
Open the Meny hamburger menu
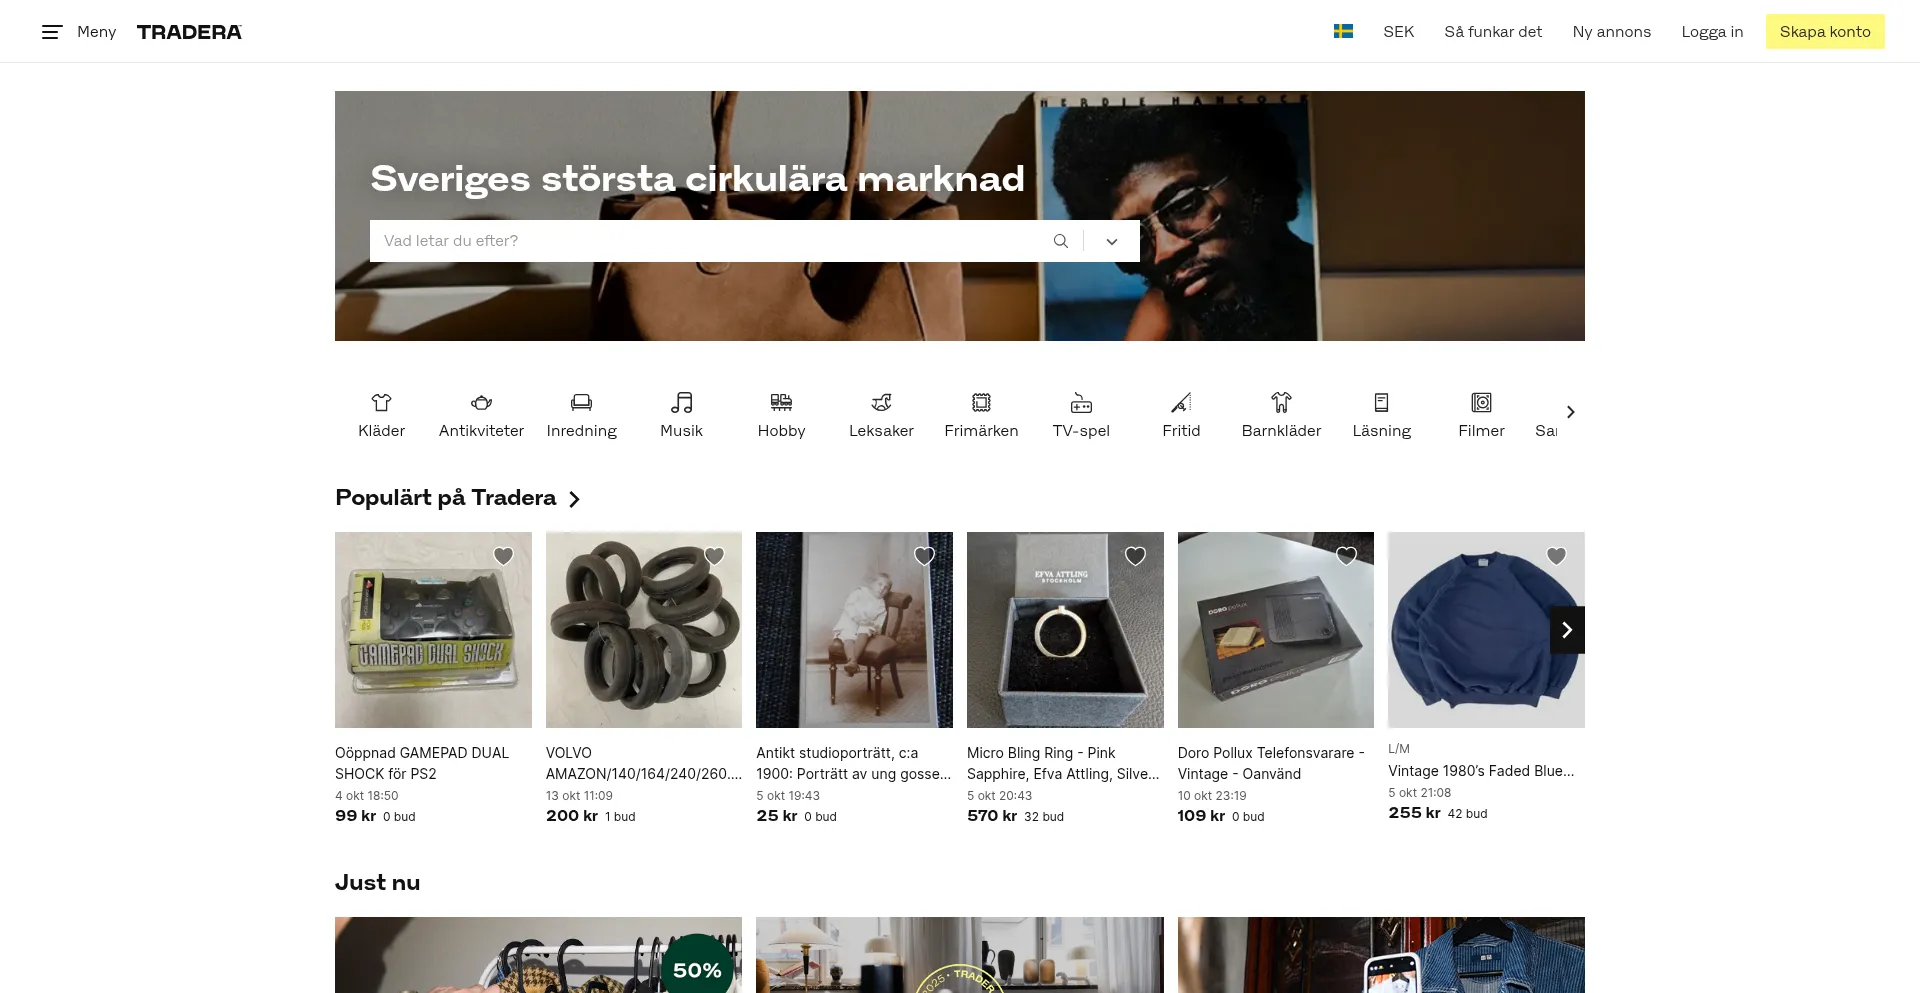coord(52,32)
